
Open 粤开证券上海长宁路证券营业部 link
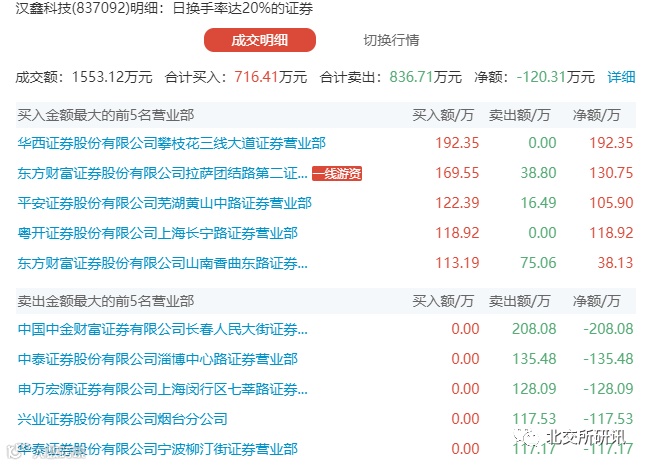pyautogui.click(x=157, y=233)
